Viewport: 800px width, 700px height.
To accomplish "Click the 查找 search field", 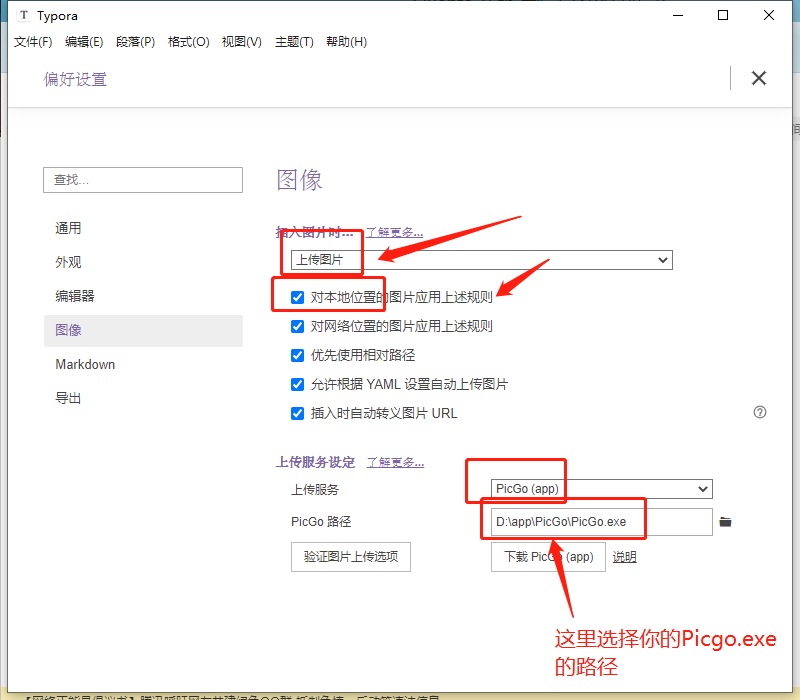I will point(143,180).
